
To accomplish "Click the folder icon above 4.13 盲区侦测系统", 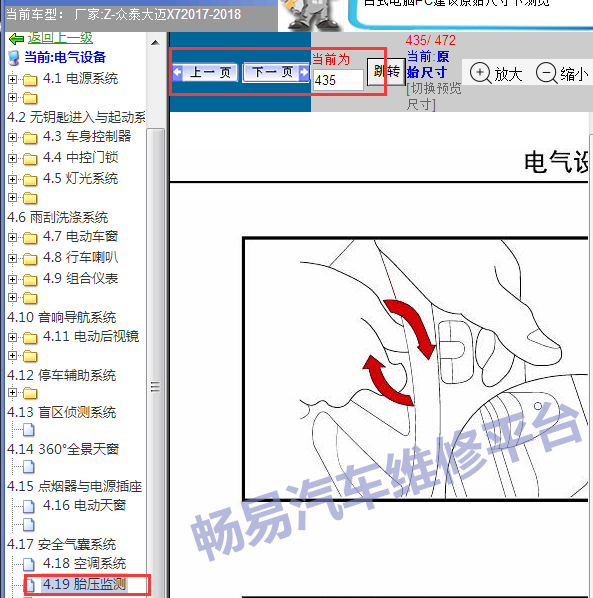I will tap(30, 393).
